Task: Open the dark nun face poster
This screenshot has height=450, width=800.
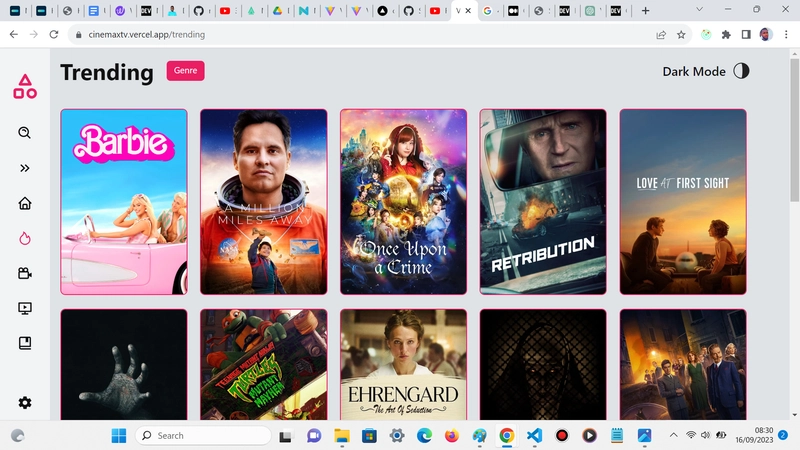Action: point(543,364)
